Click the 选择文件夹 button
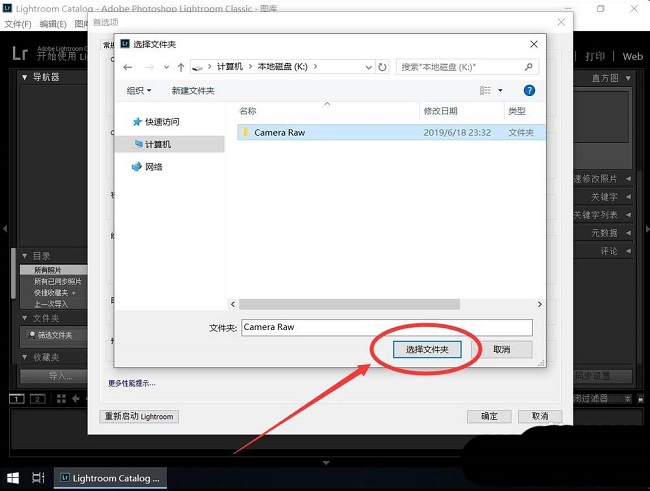 coord(427,349)
